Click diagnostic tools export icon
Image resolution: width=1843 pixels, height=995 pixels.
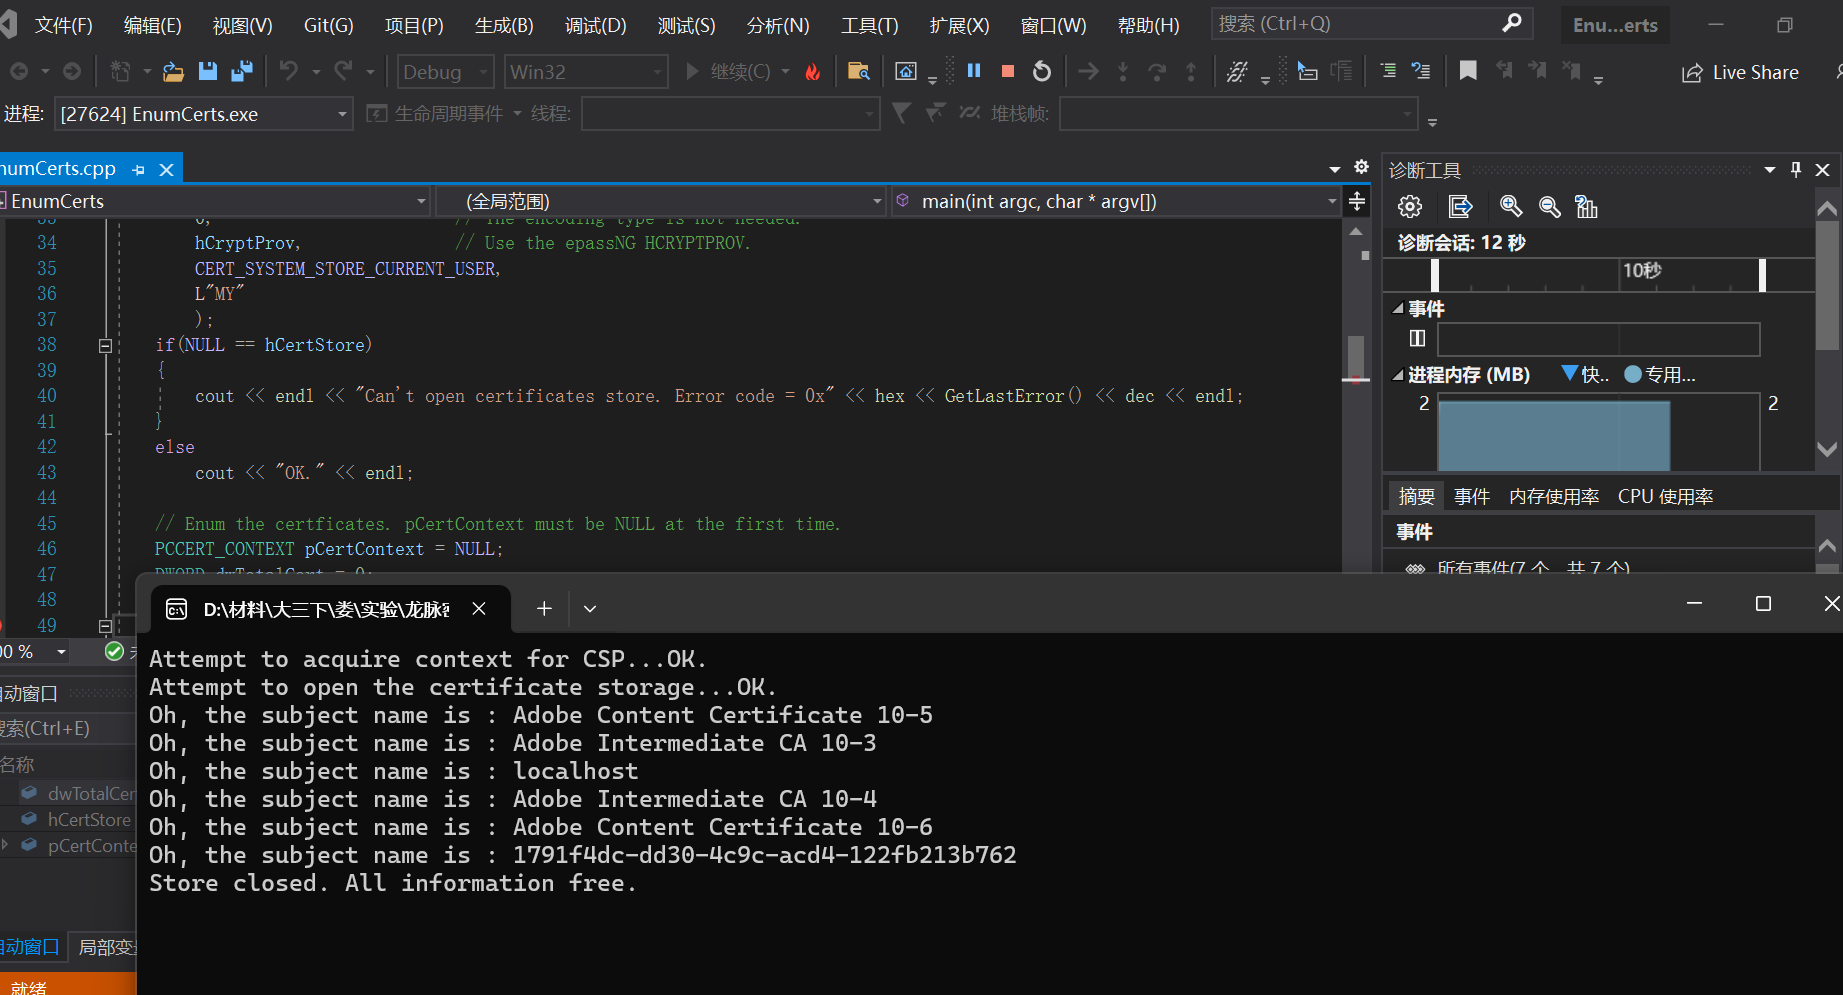(1461, 207)
